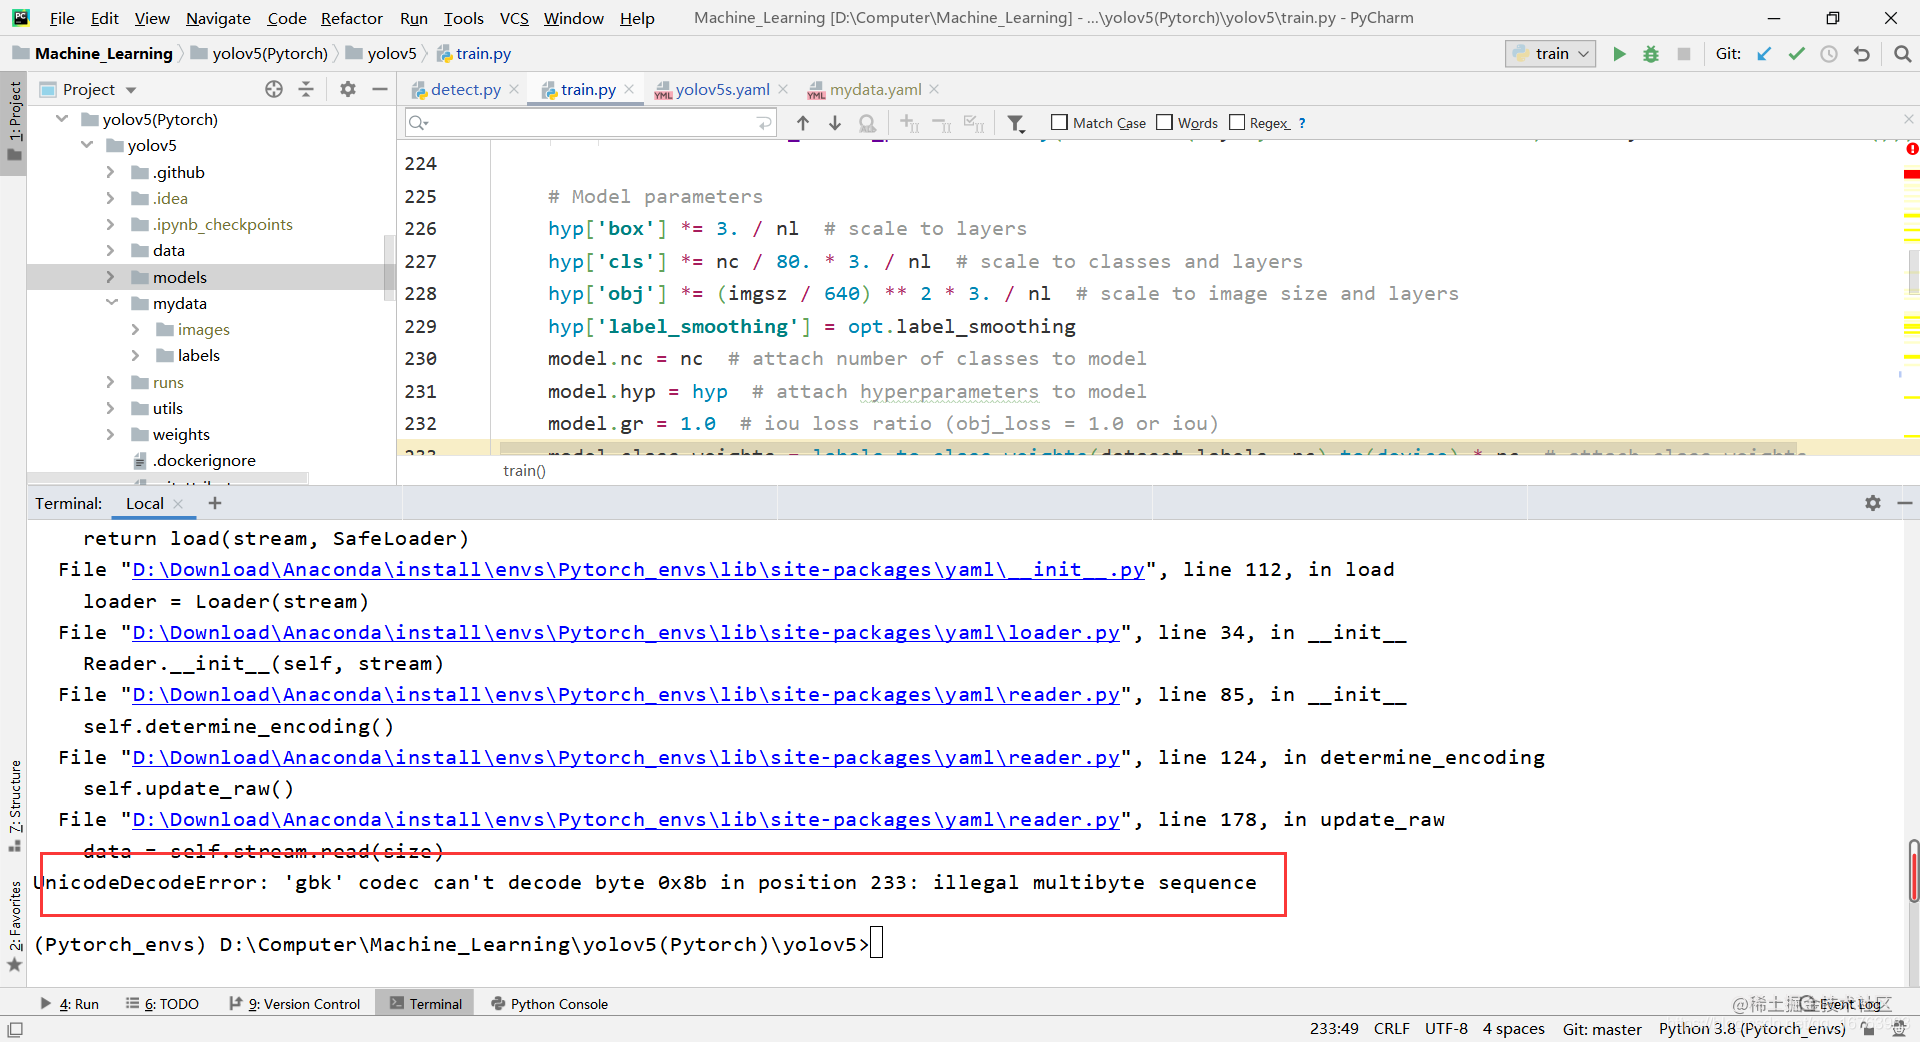Expand the models folder in project tree
The width and height of the screenshot is (1920, 1042).
click(x=110, y=277)
